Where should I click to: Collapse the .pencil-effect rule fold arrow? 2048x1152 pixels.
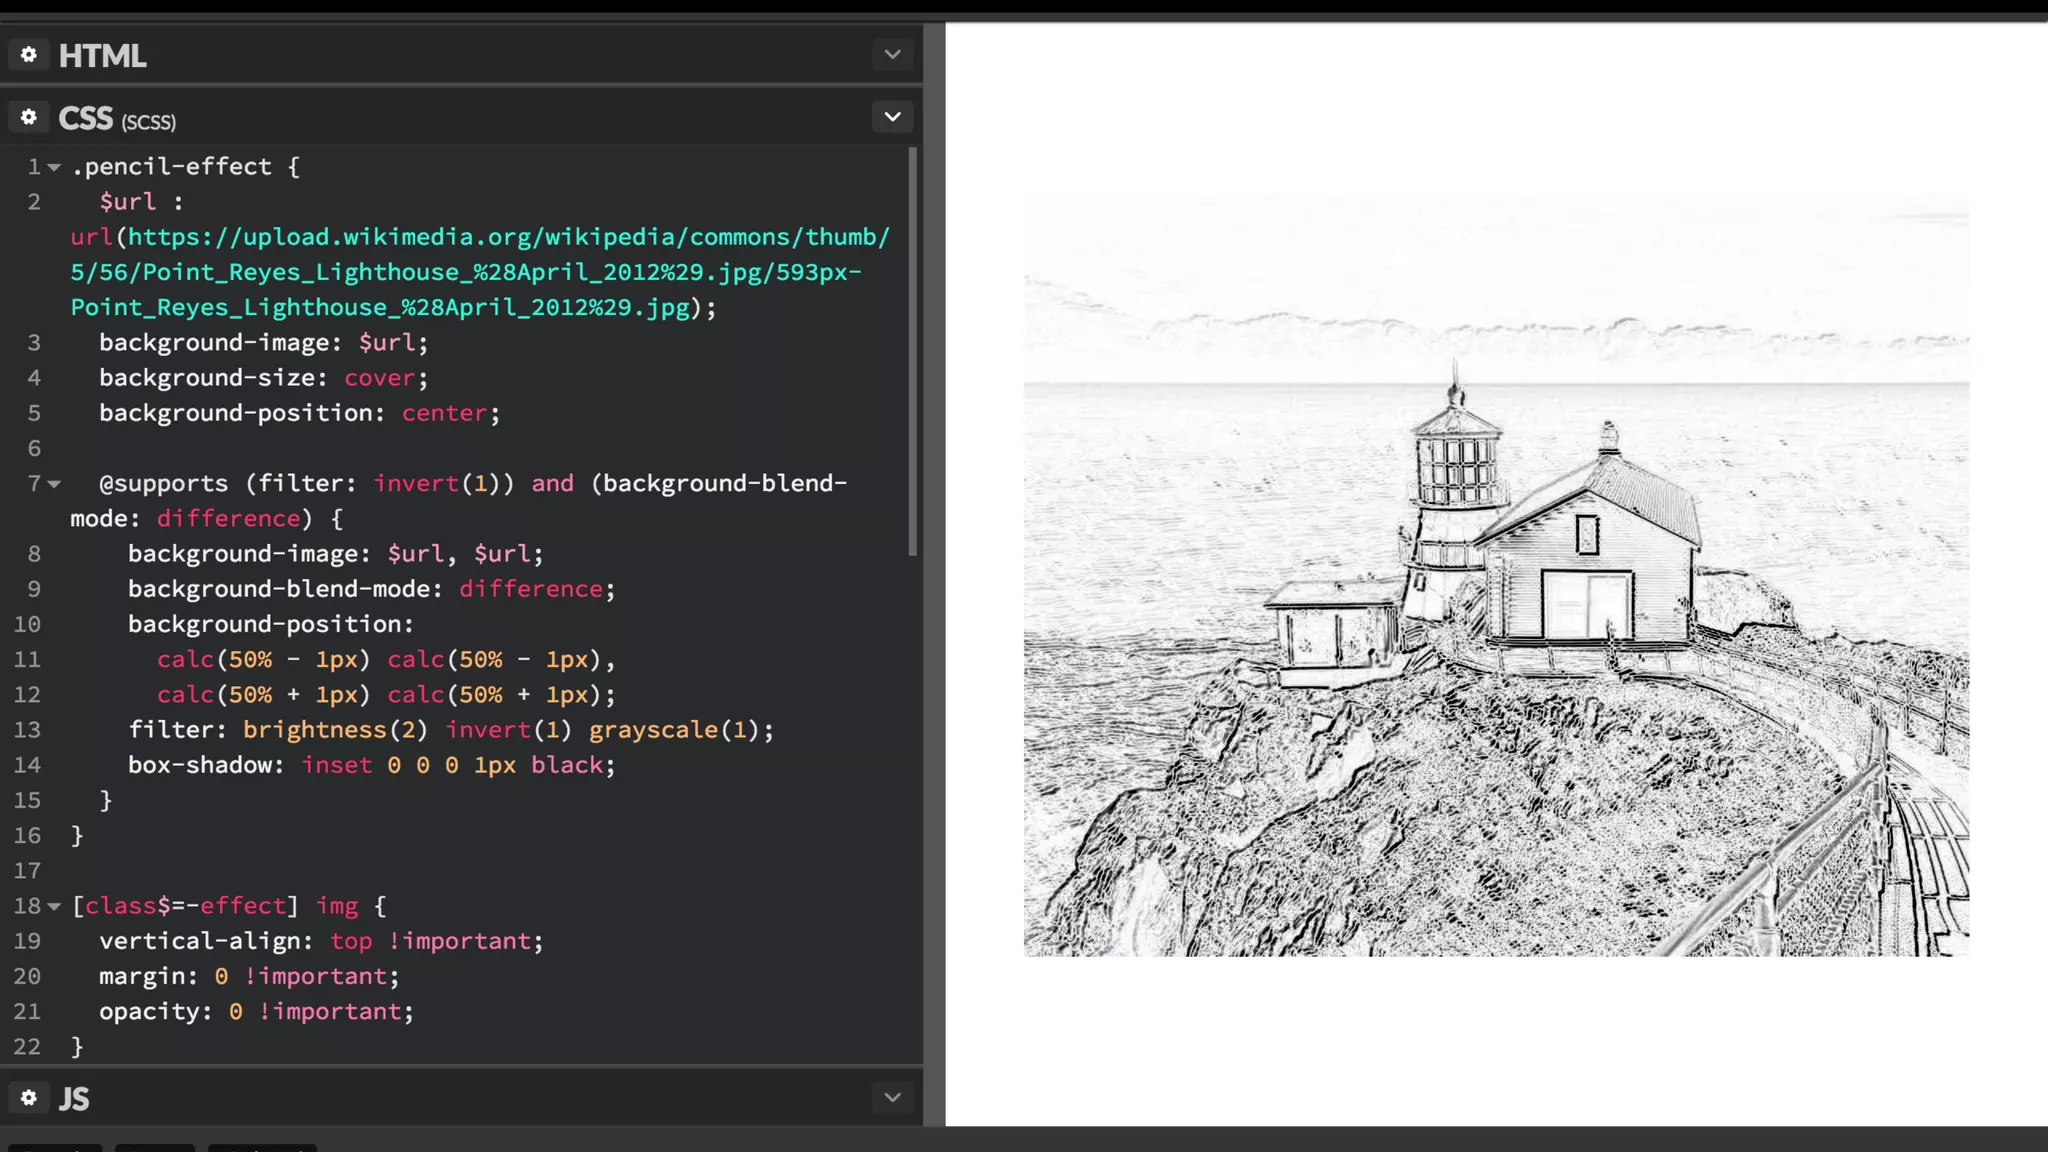[x=55, y=167]
